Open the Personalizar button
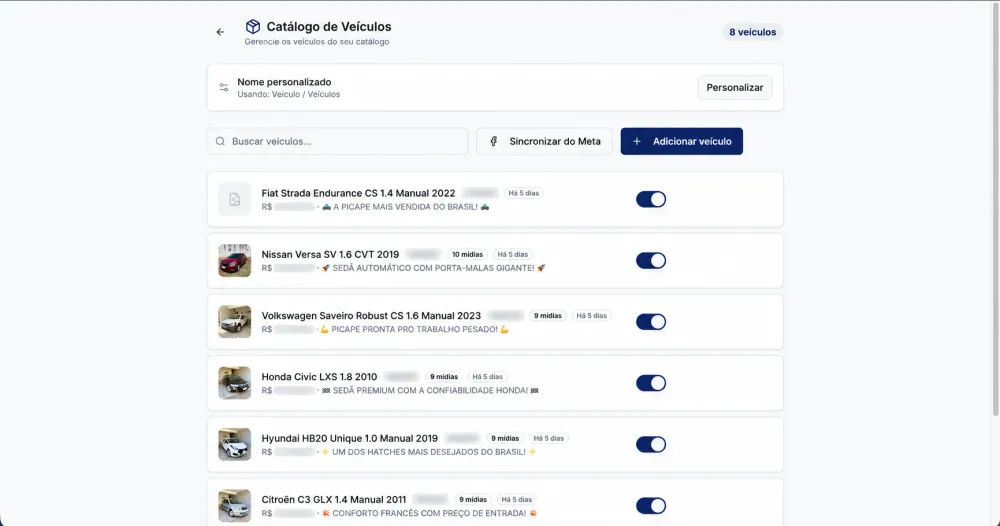This screenshot has height=526, width=1000. pyautogui.click(x=735, y=87)
